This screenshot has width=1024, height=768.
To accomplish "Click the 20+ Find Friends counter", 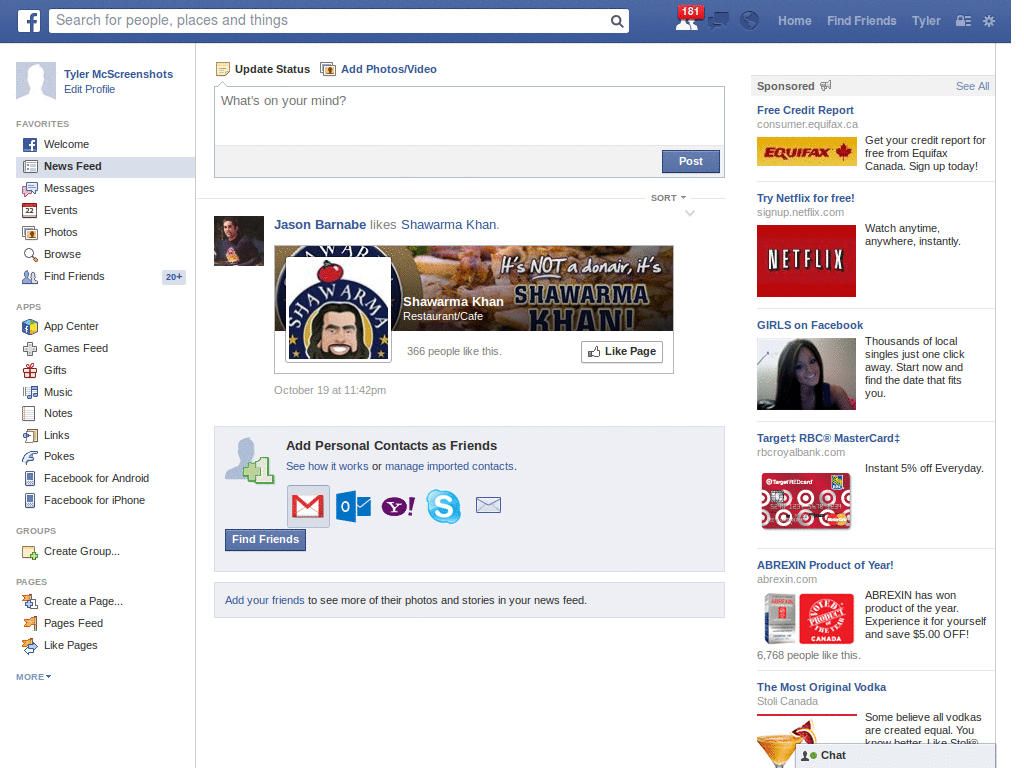I will (174, 277).
